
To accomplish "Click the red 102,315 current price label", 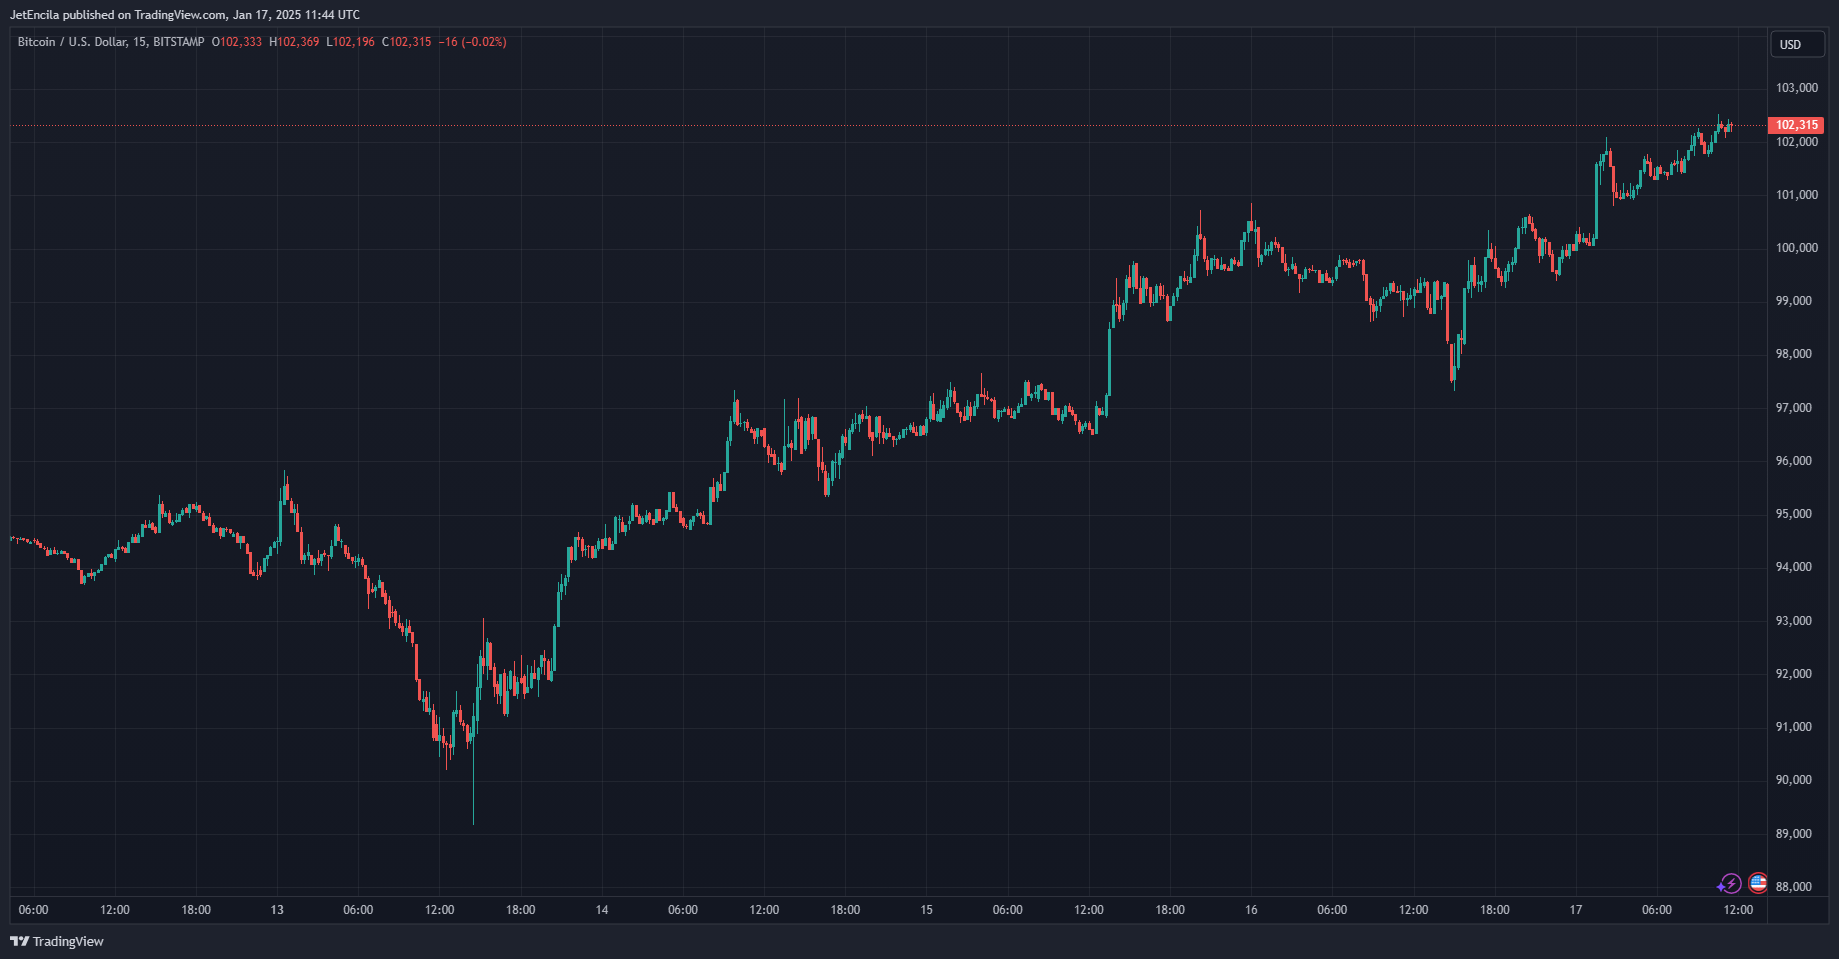I will (x=1796, y=125).
